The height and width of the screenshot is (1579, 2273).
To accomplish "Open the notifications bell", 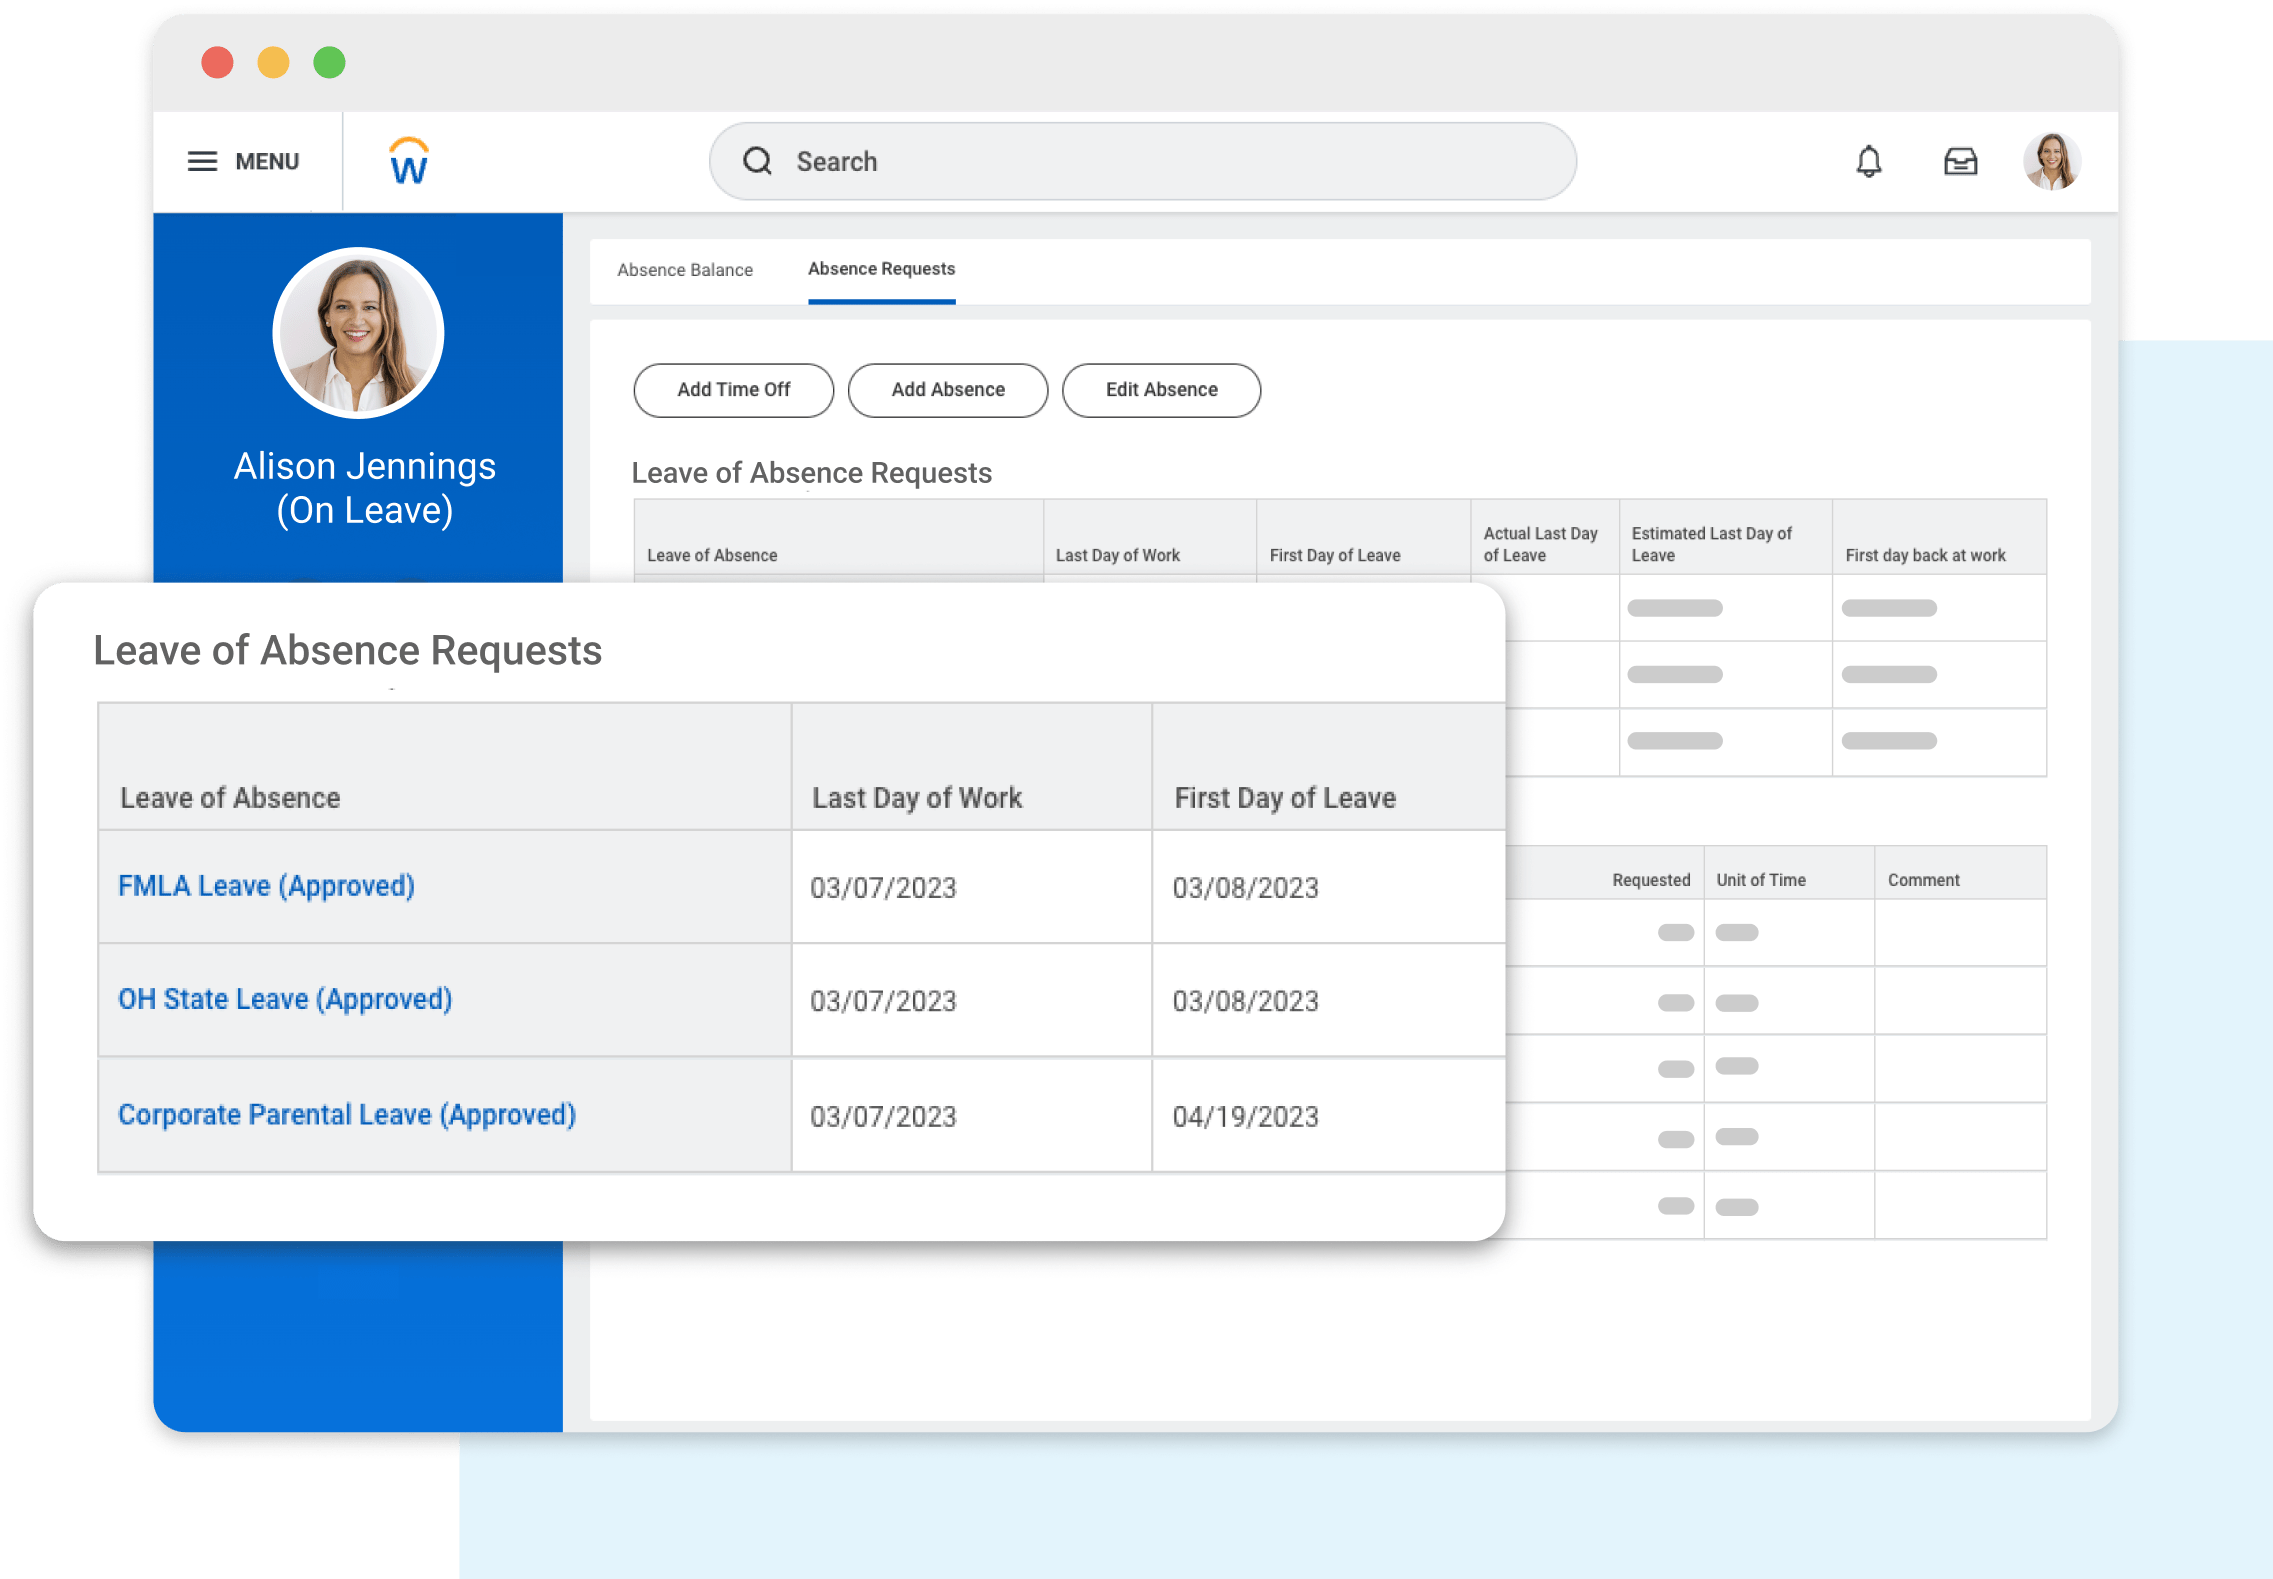I will coord(1868,161).
